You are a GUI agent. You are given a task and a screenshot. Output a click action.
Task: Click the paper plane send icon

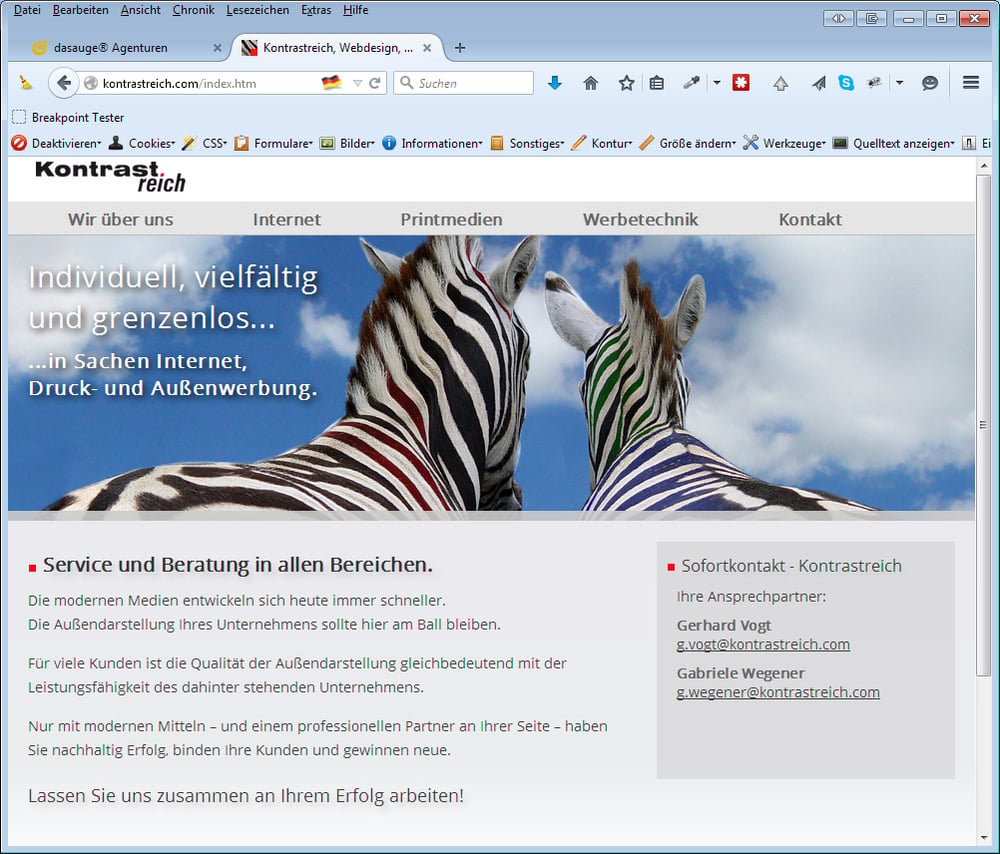pyautogui.click(x=819, y=83)
